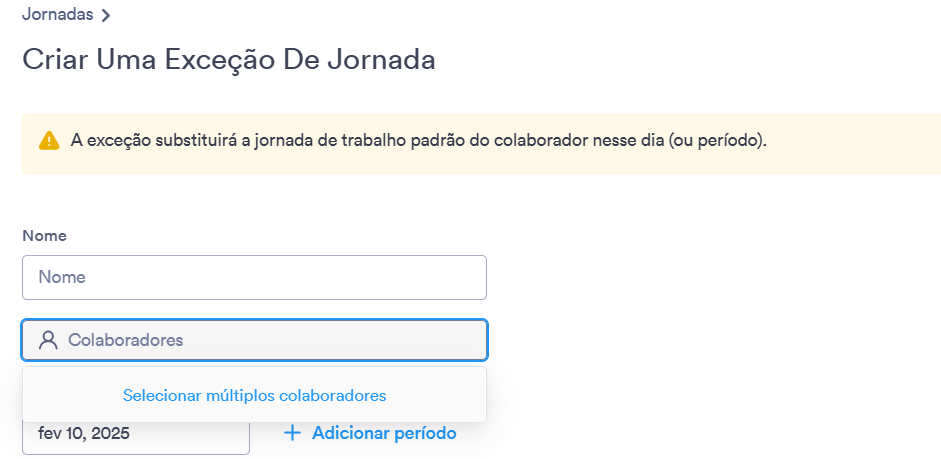Viewport: 941px width, 459px height.
Task: Click the Criar Uma Exceção De Jornada heading
Action: (229, 60)
